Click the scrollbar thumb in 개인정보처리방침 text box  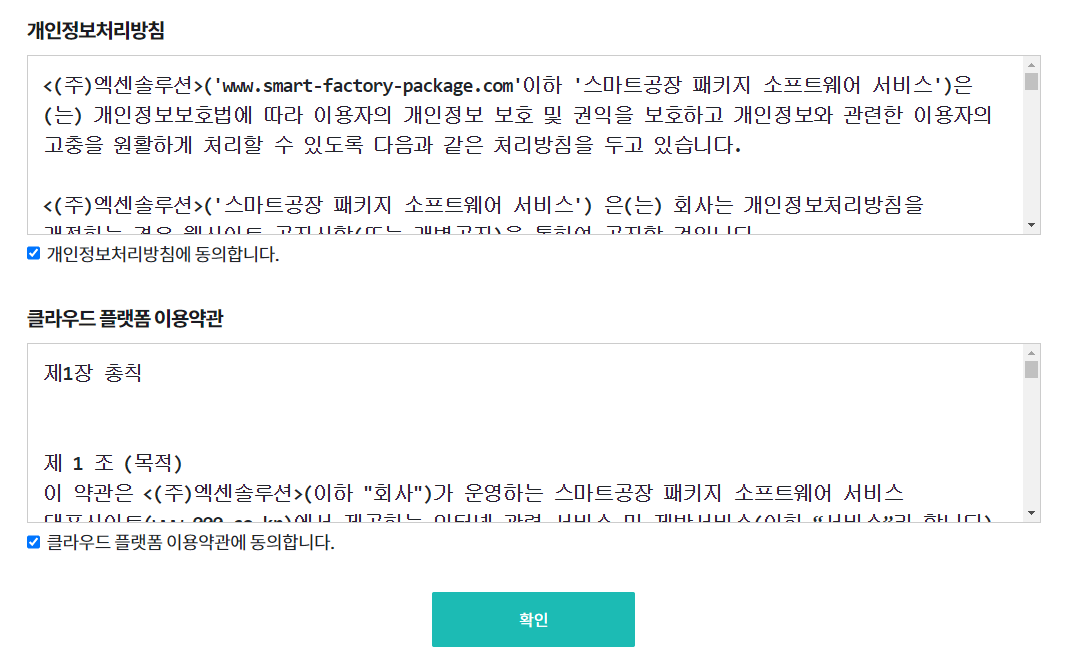[x=1031, y=82]
